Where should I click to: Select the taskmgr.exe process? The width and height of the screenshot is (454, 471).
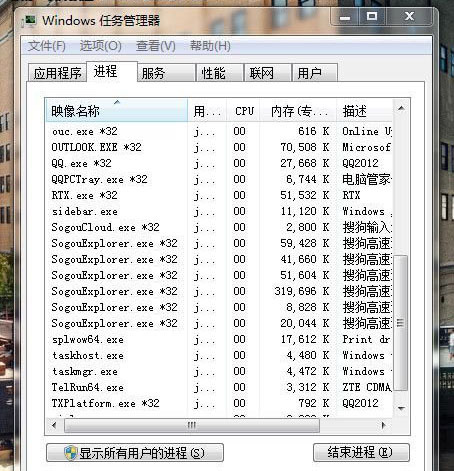[219, 371]
